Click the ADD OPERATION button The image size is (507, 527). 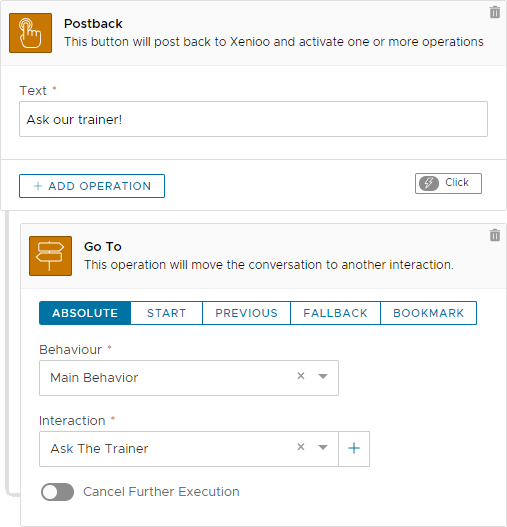tap(92, 186)
